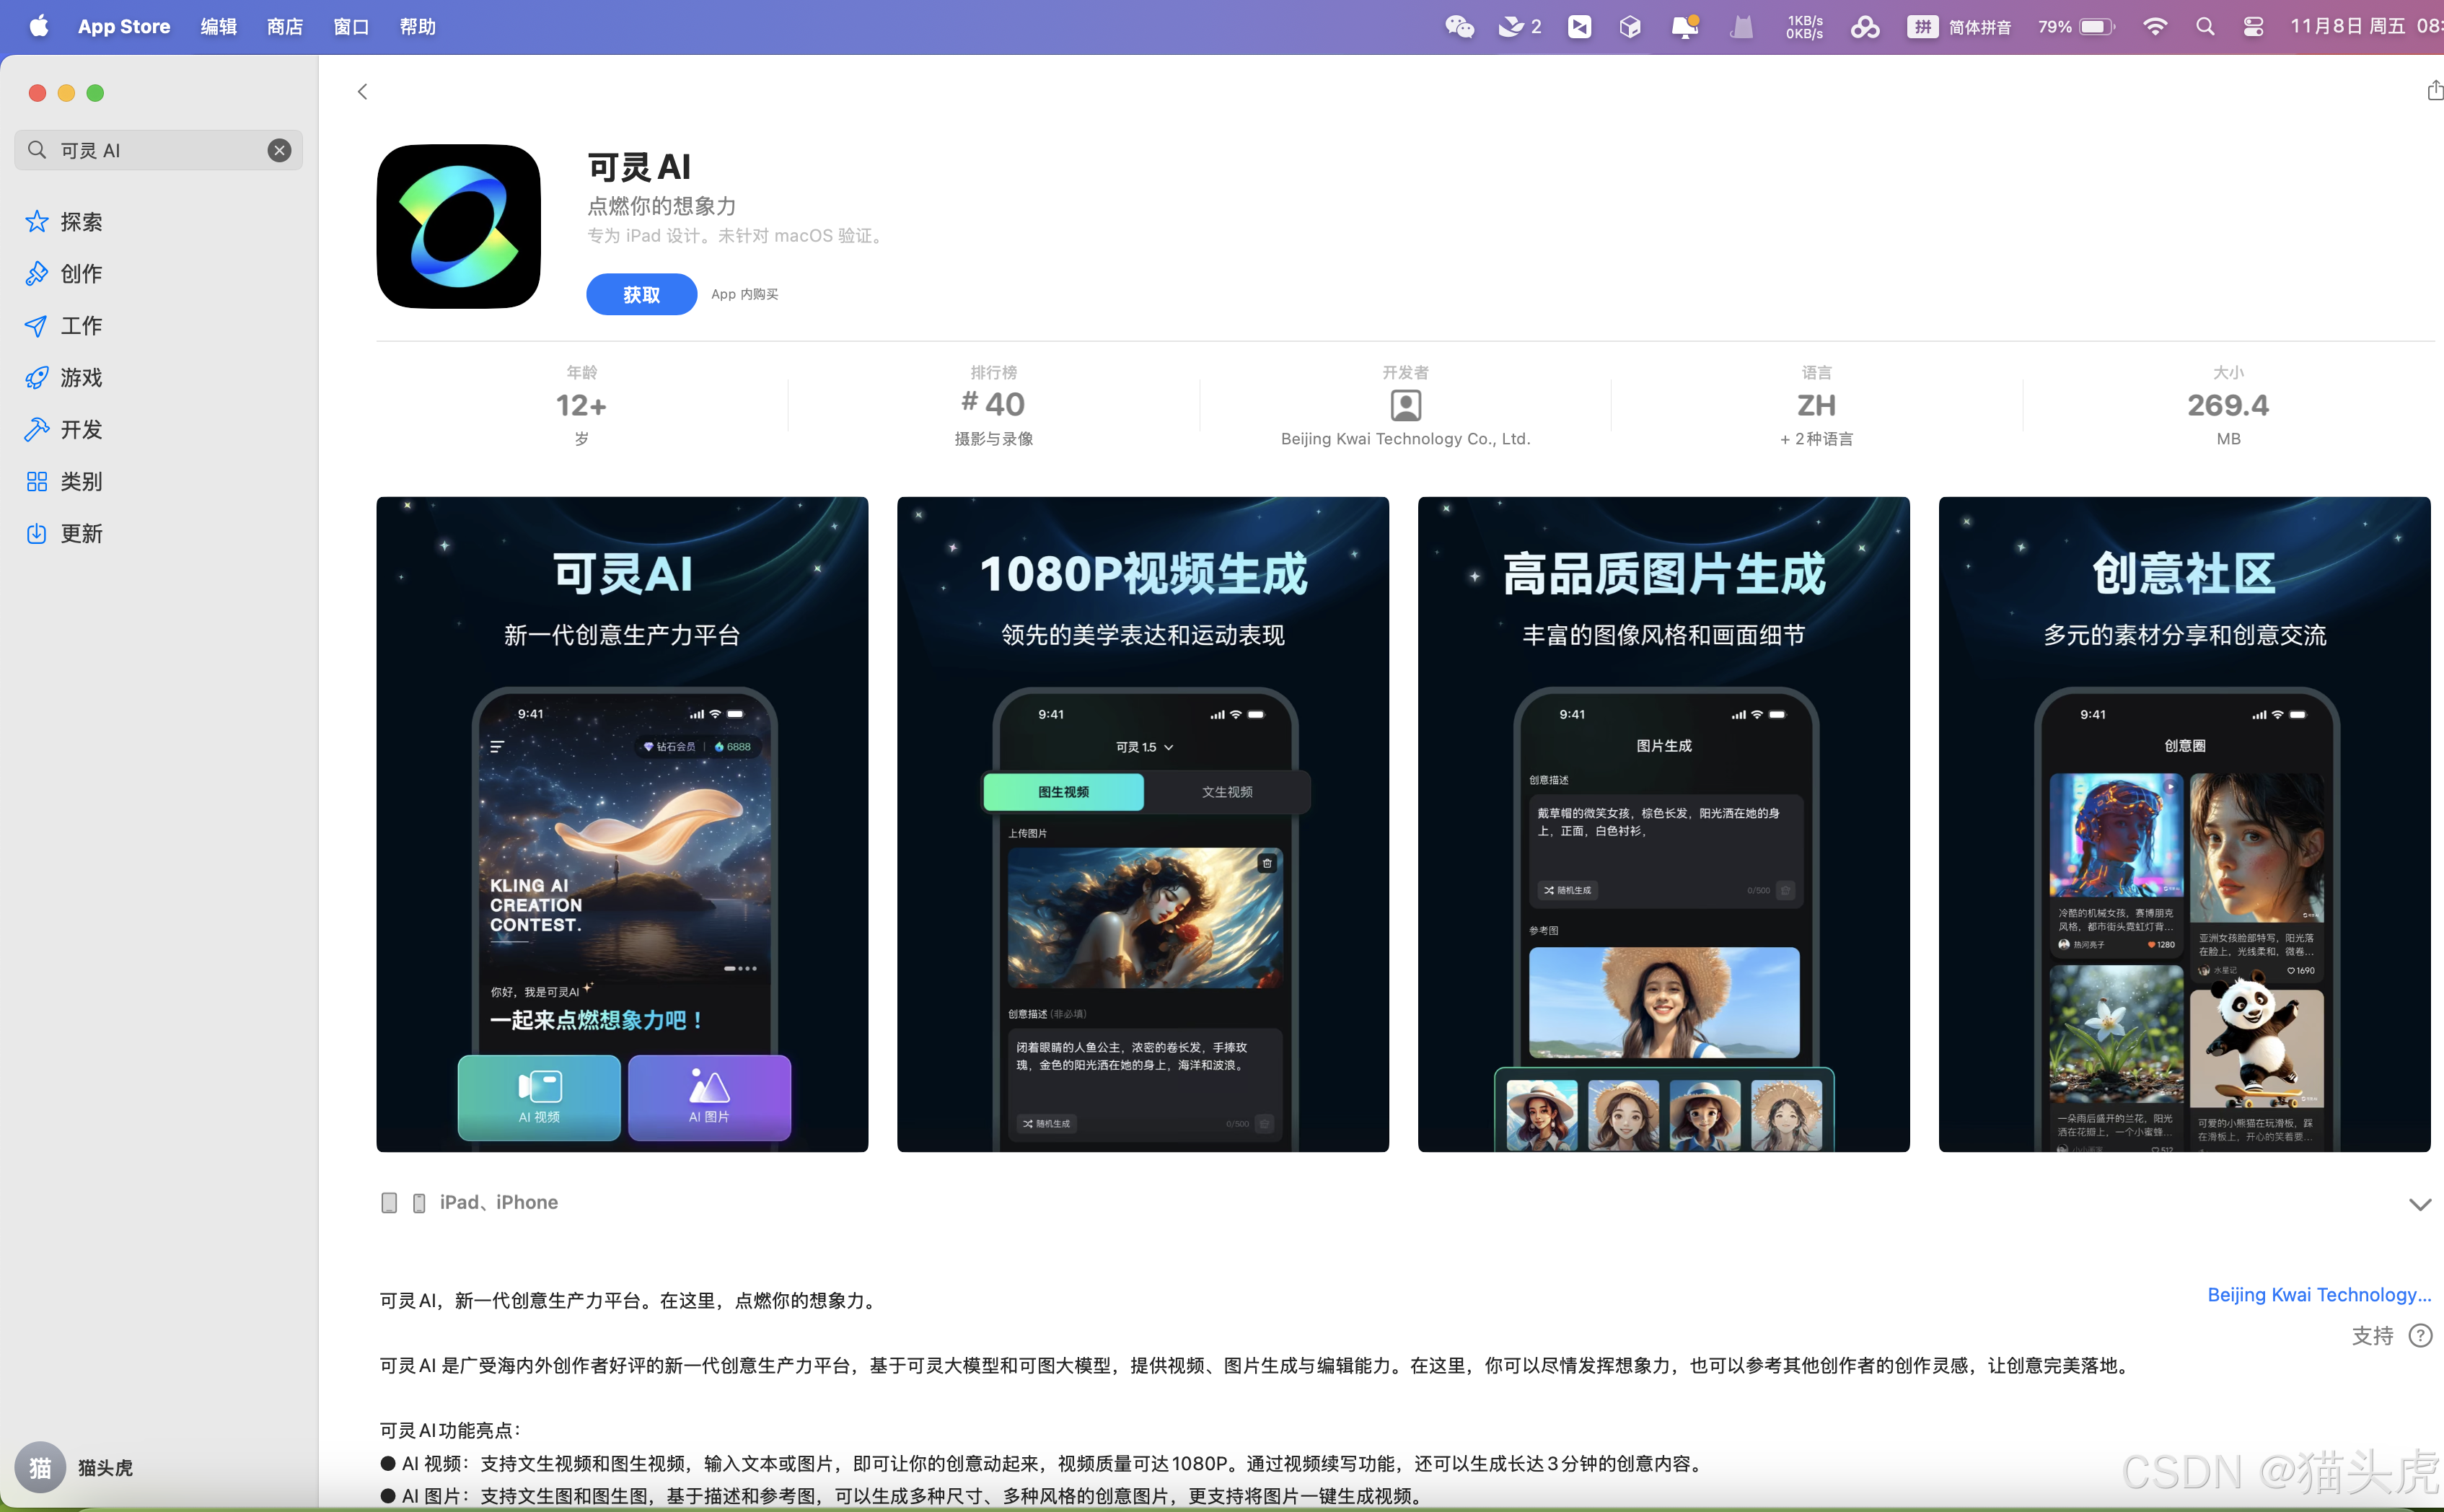Viewport: 2444px width, 1512px height.
Task: Clear the search field with X button
Action: tap(279, 150)
